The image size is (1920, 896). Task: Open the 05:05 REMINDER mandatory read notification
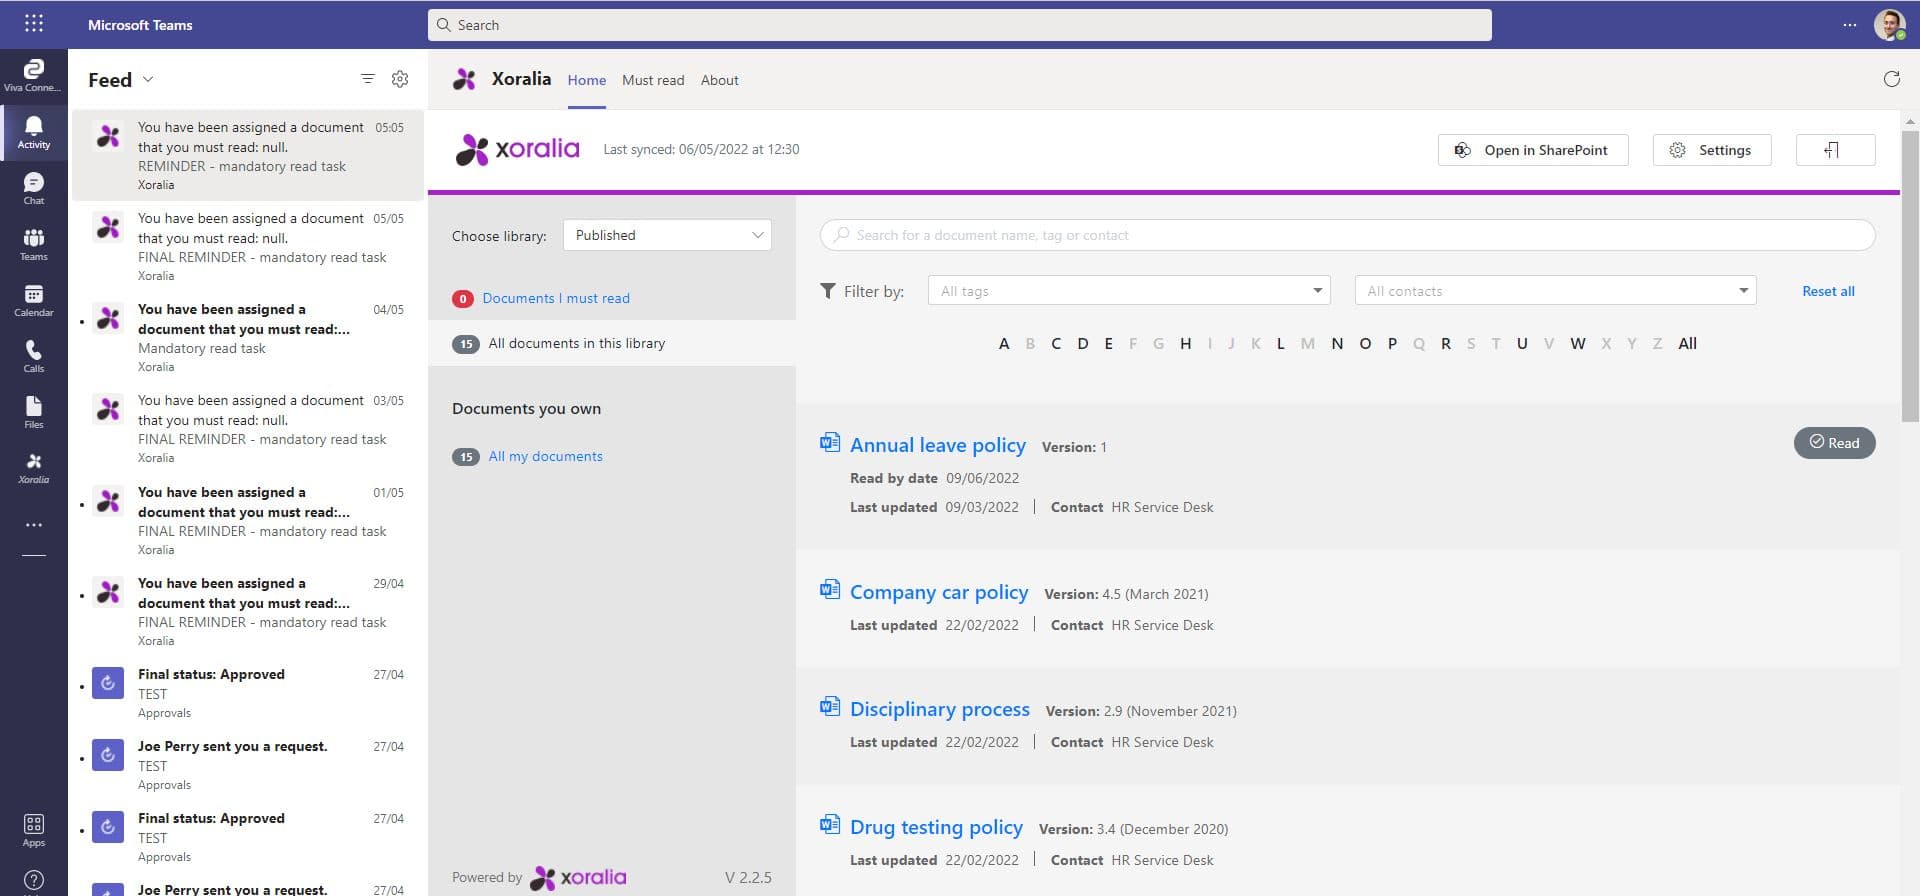click(248, 155)
